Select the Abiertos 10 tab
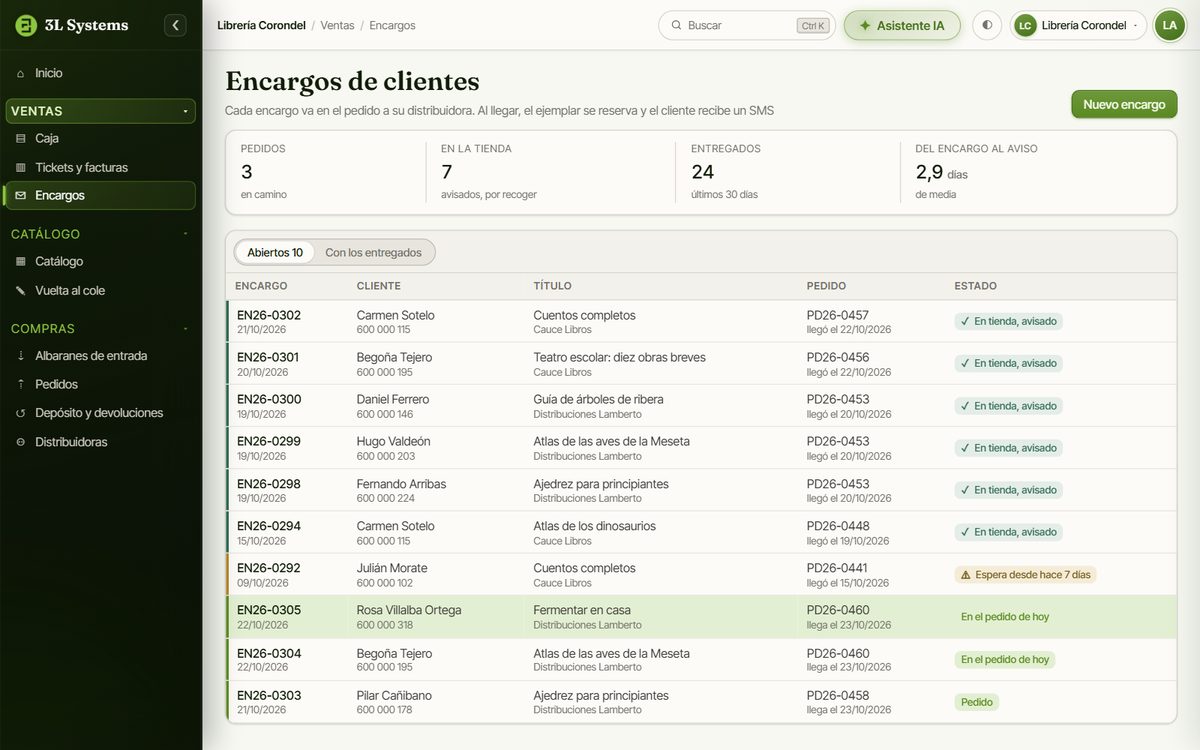1200x750 pixels. pos(275,252)
